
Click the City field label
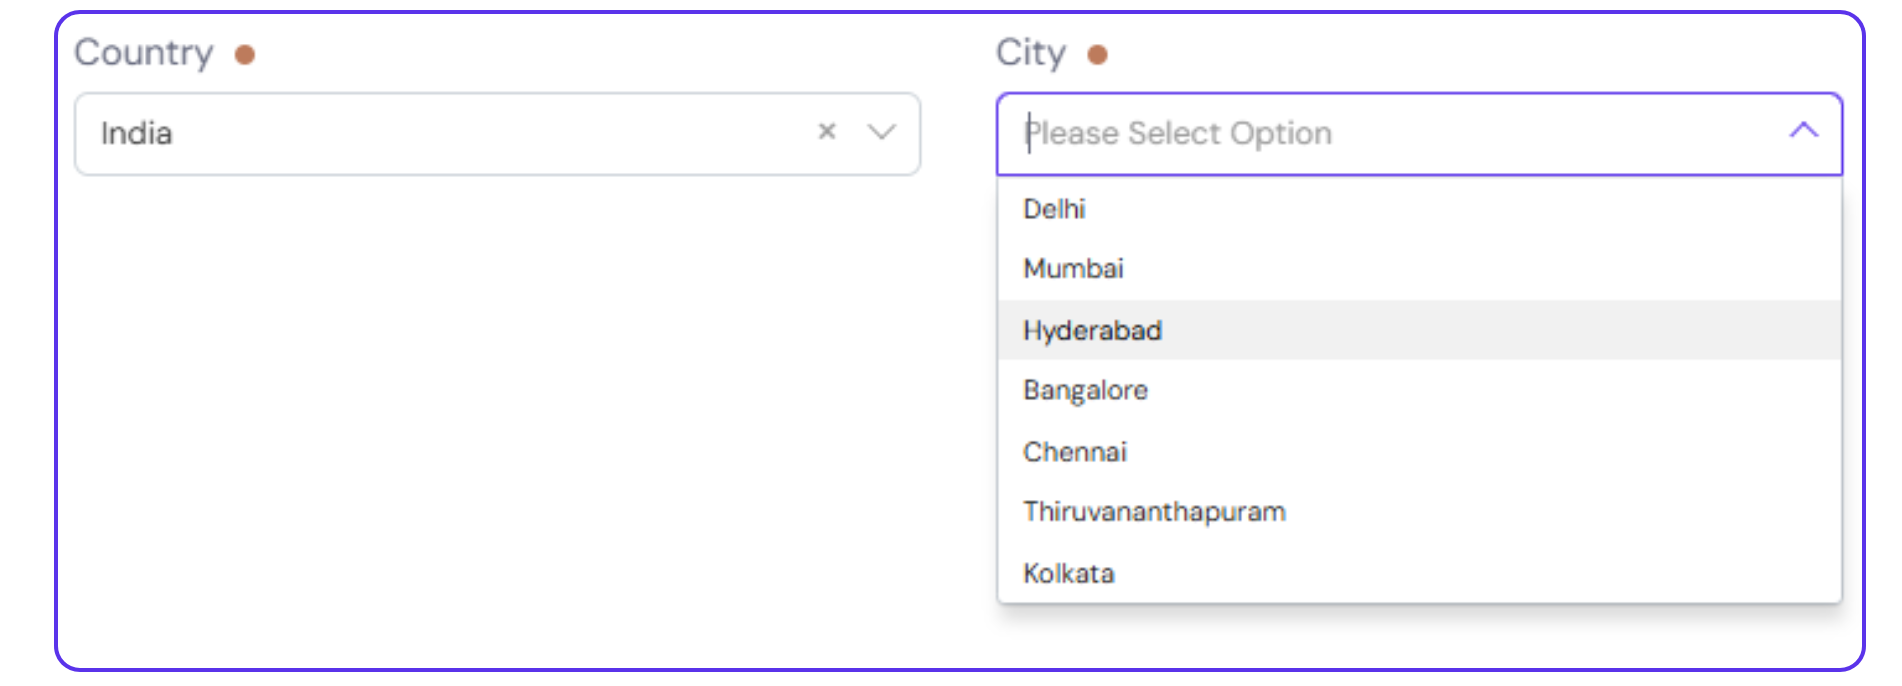tap(1030, 53)
